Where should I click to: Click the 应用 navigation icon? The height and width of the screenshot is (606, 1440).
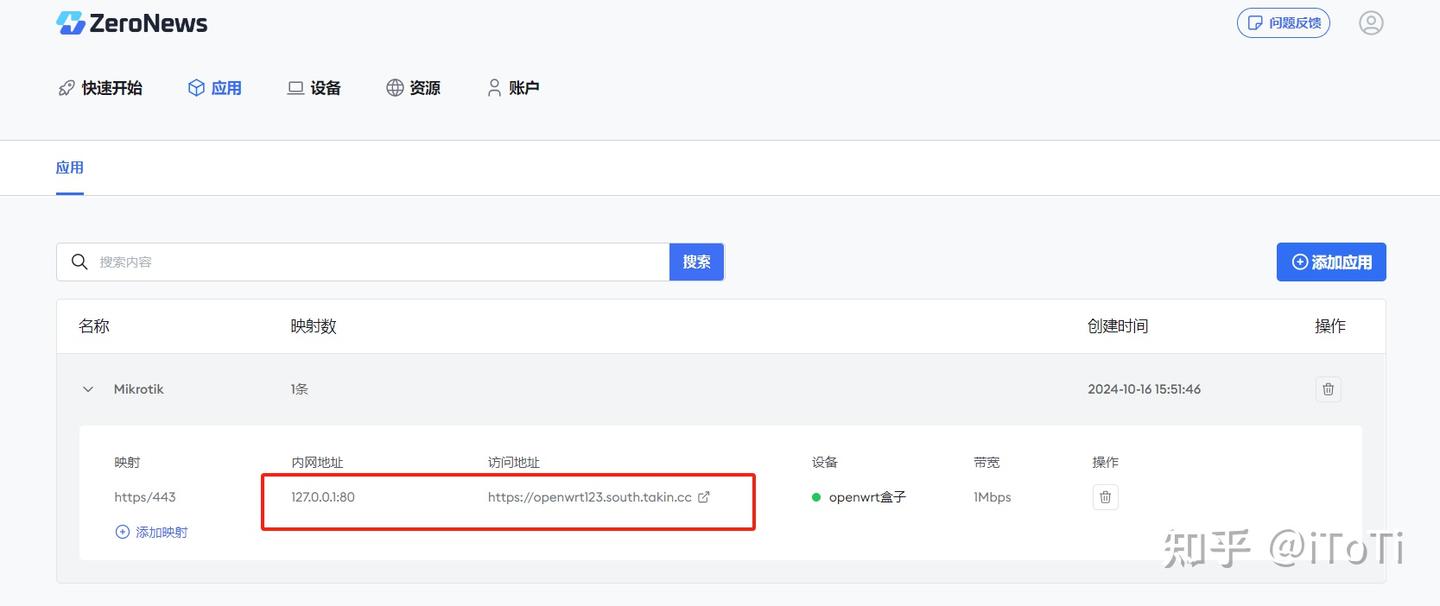click(196, 88)
